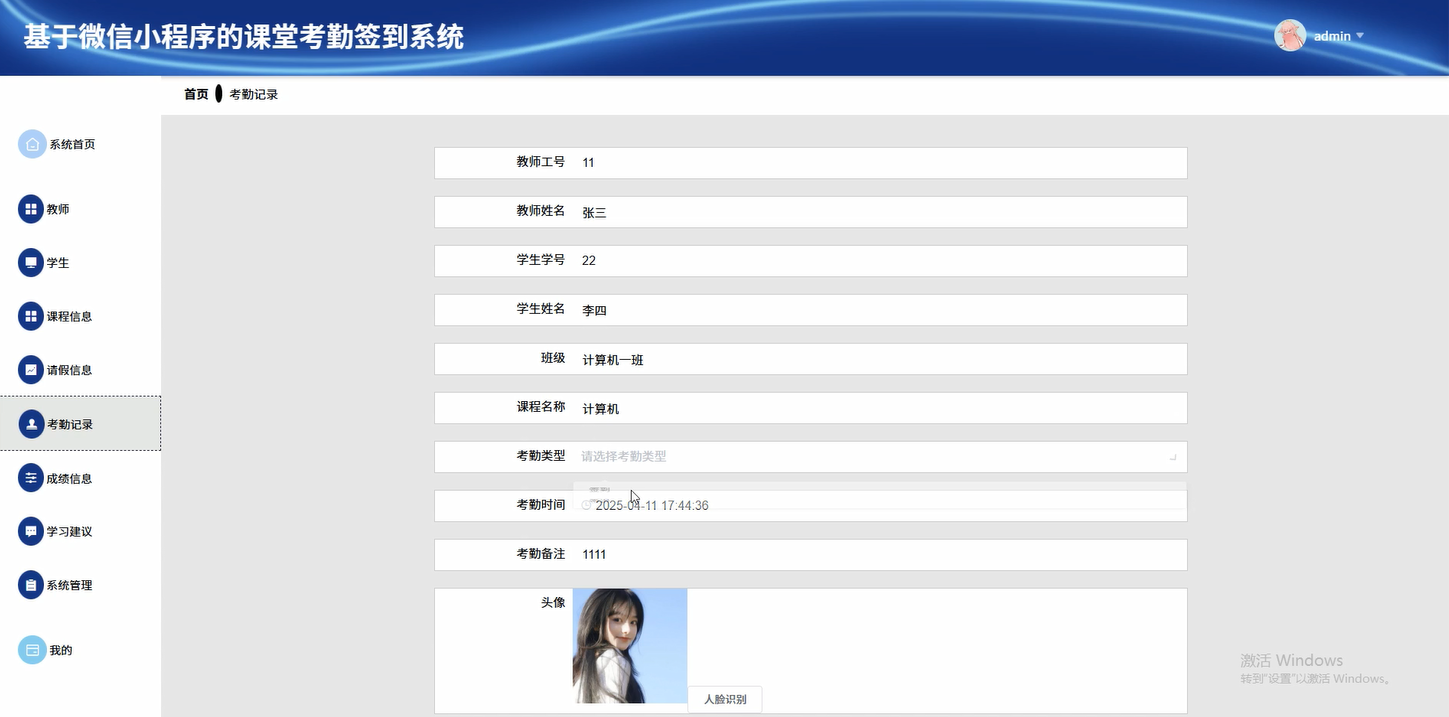Open 系统首页 menu item
The image size is (1449, 717).
80,144
